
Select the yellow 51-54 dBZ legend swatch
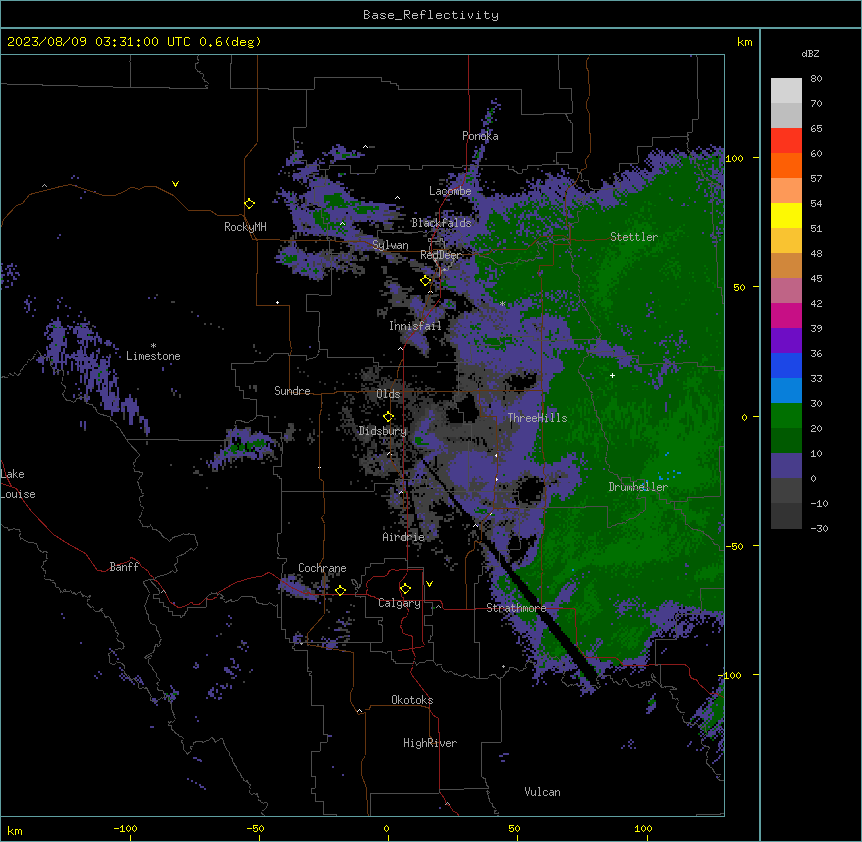pyautogui.click(x=786, y=215)
